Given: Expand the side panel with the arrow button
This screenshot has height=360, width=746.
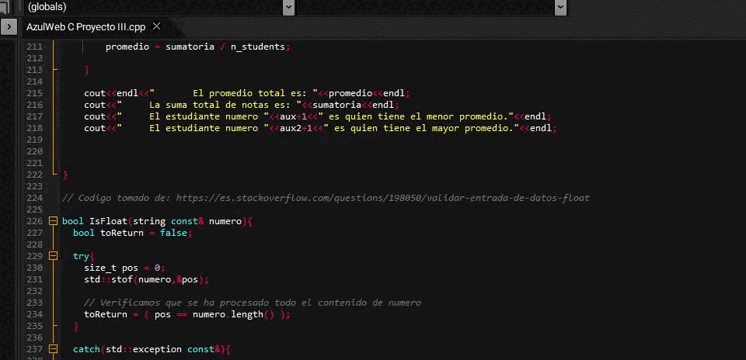Looking at the screenshot, I should [x=9, y=27].
